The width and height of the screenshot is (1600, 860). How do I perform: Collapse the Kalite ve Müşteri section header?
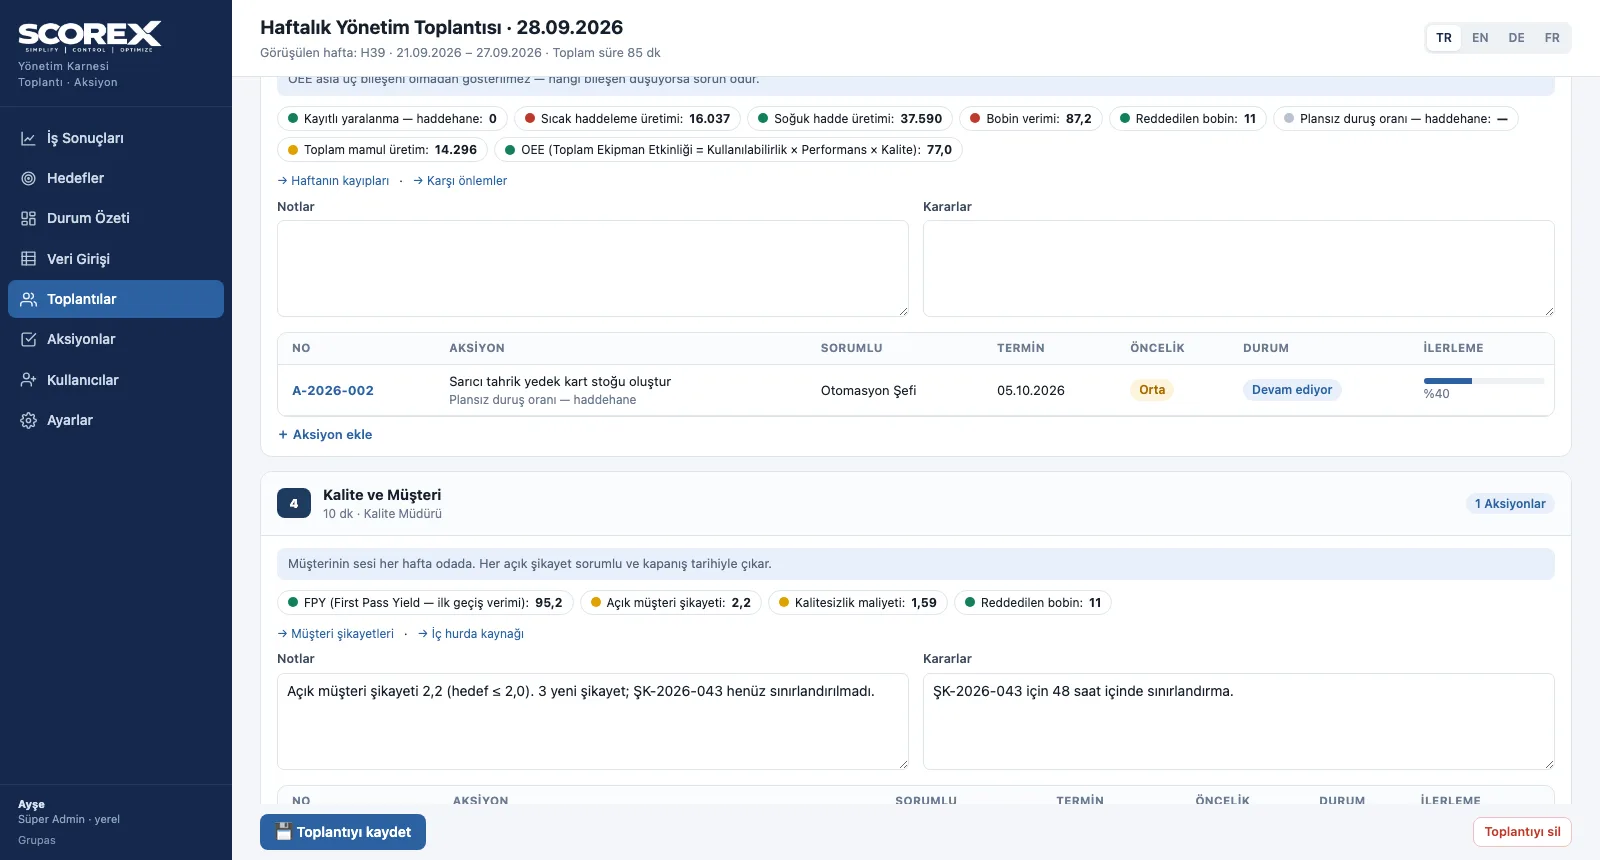click(915, 503)
